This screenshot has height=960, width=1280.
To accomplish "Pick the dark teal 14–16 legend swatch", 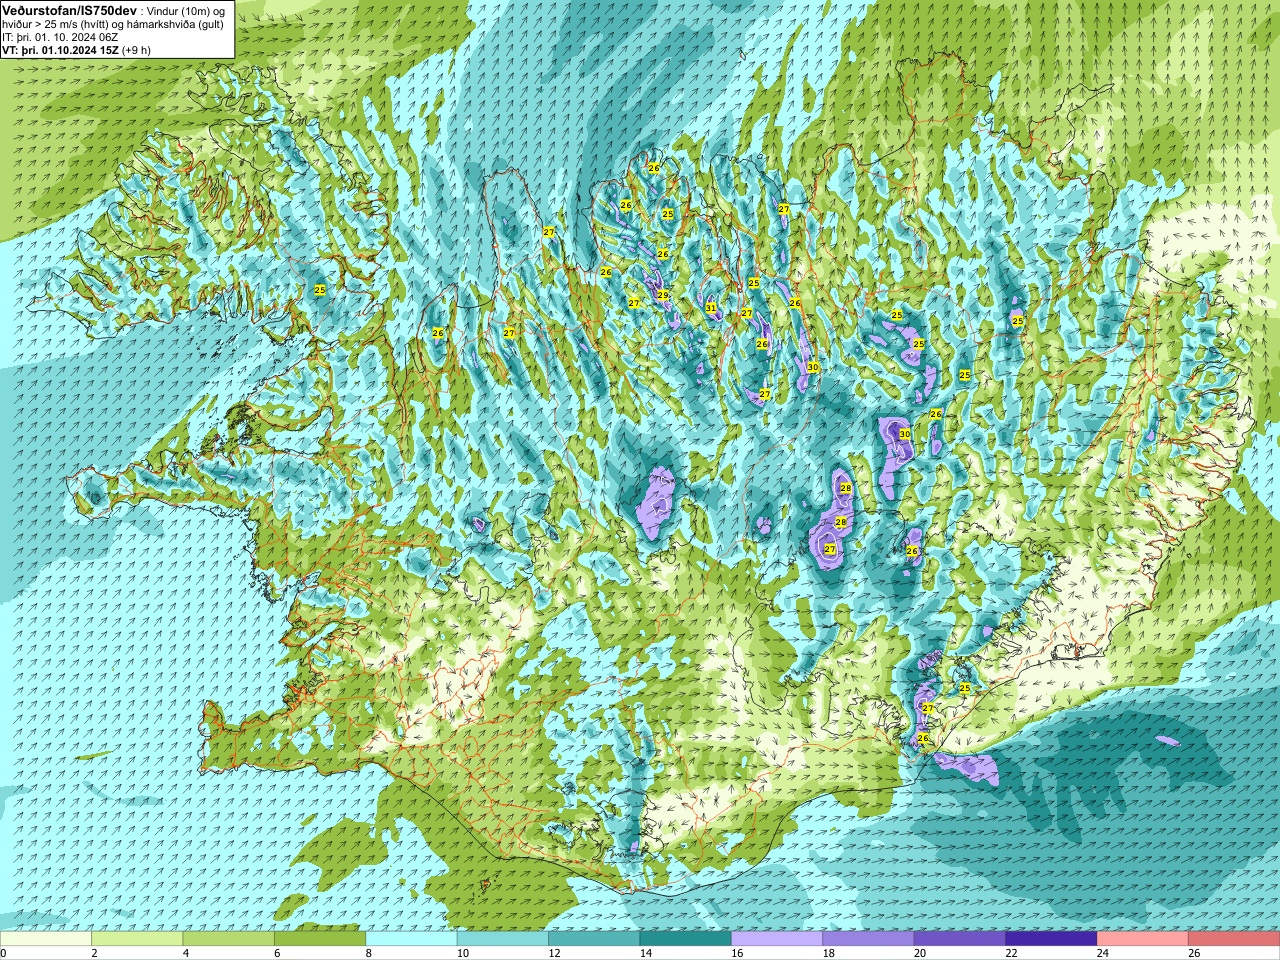I will (686, 939).
